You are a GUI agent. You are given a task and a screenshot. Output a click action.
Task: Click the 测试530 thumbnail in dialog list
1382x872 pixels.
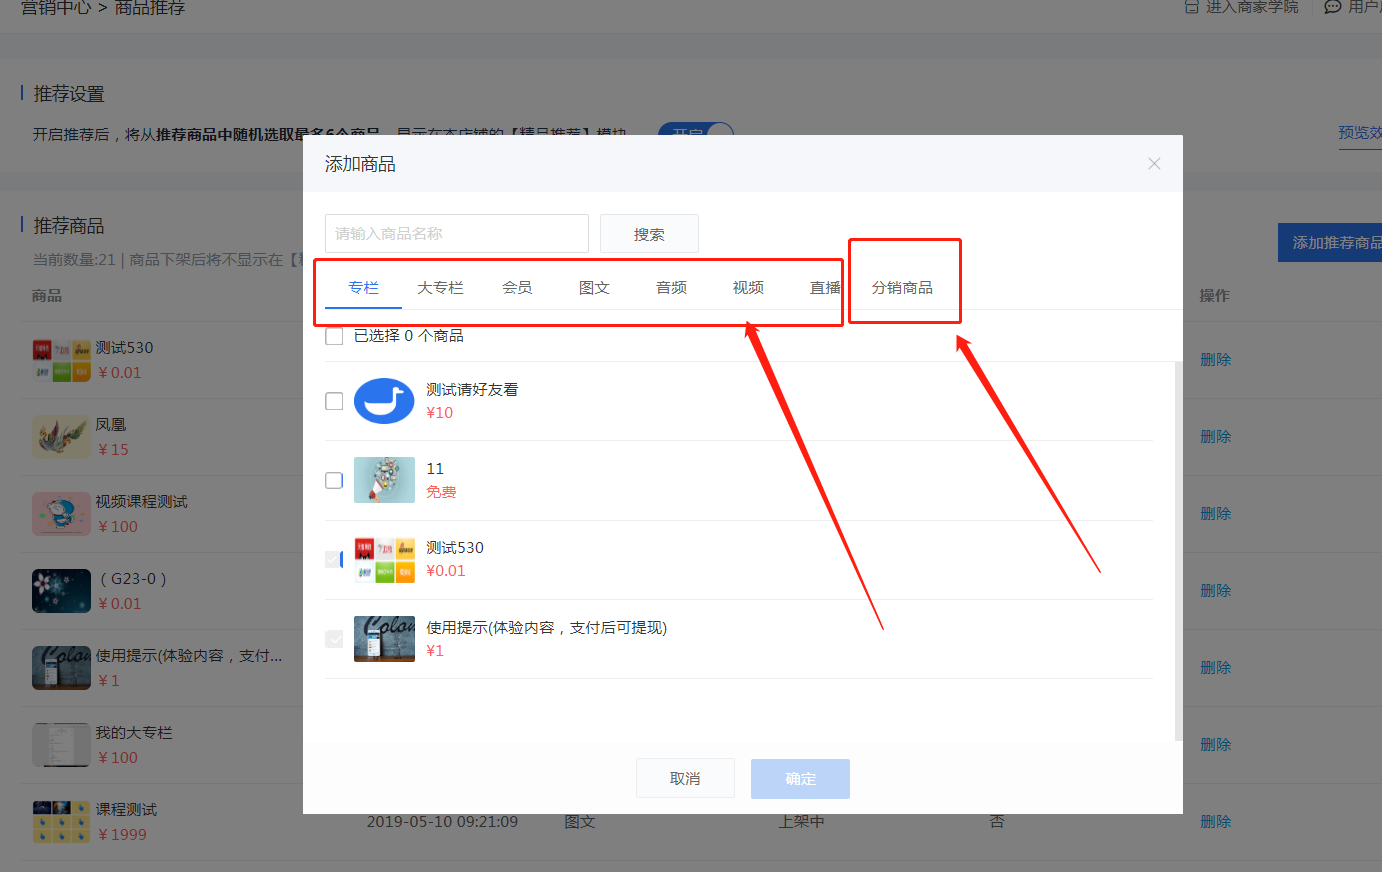click(384, 560)
